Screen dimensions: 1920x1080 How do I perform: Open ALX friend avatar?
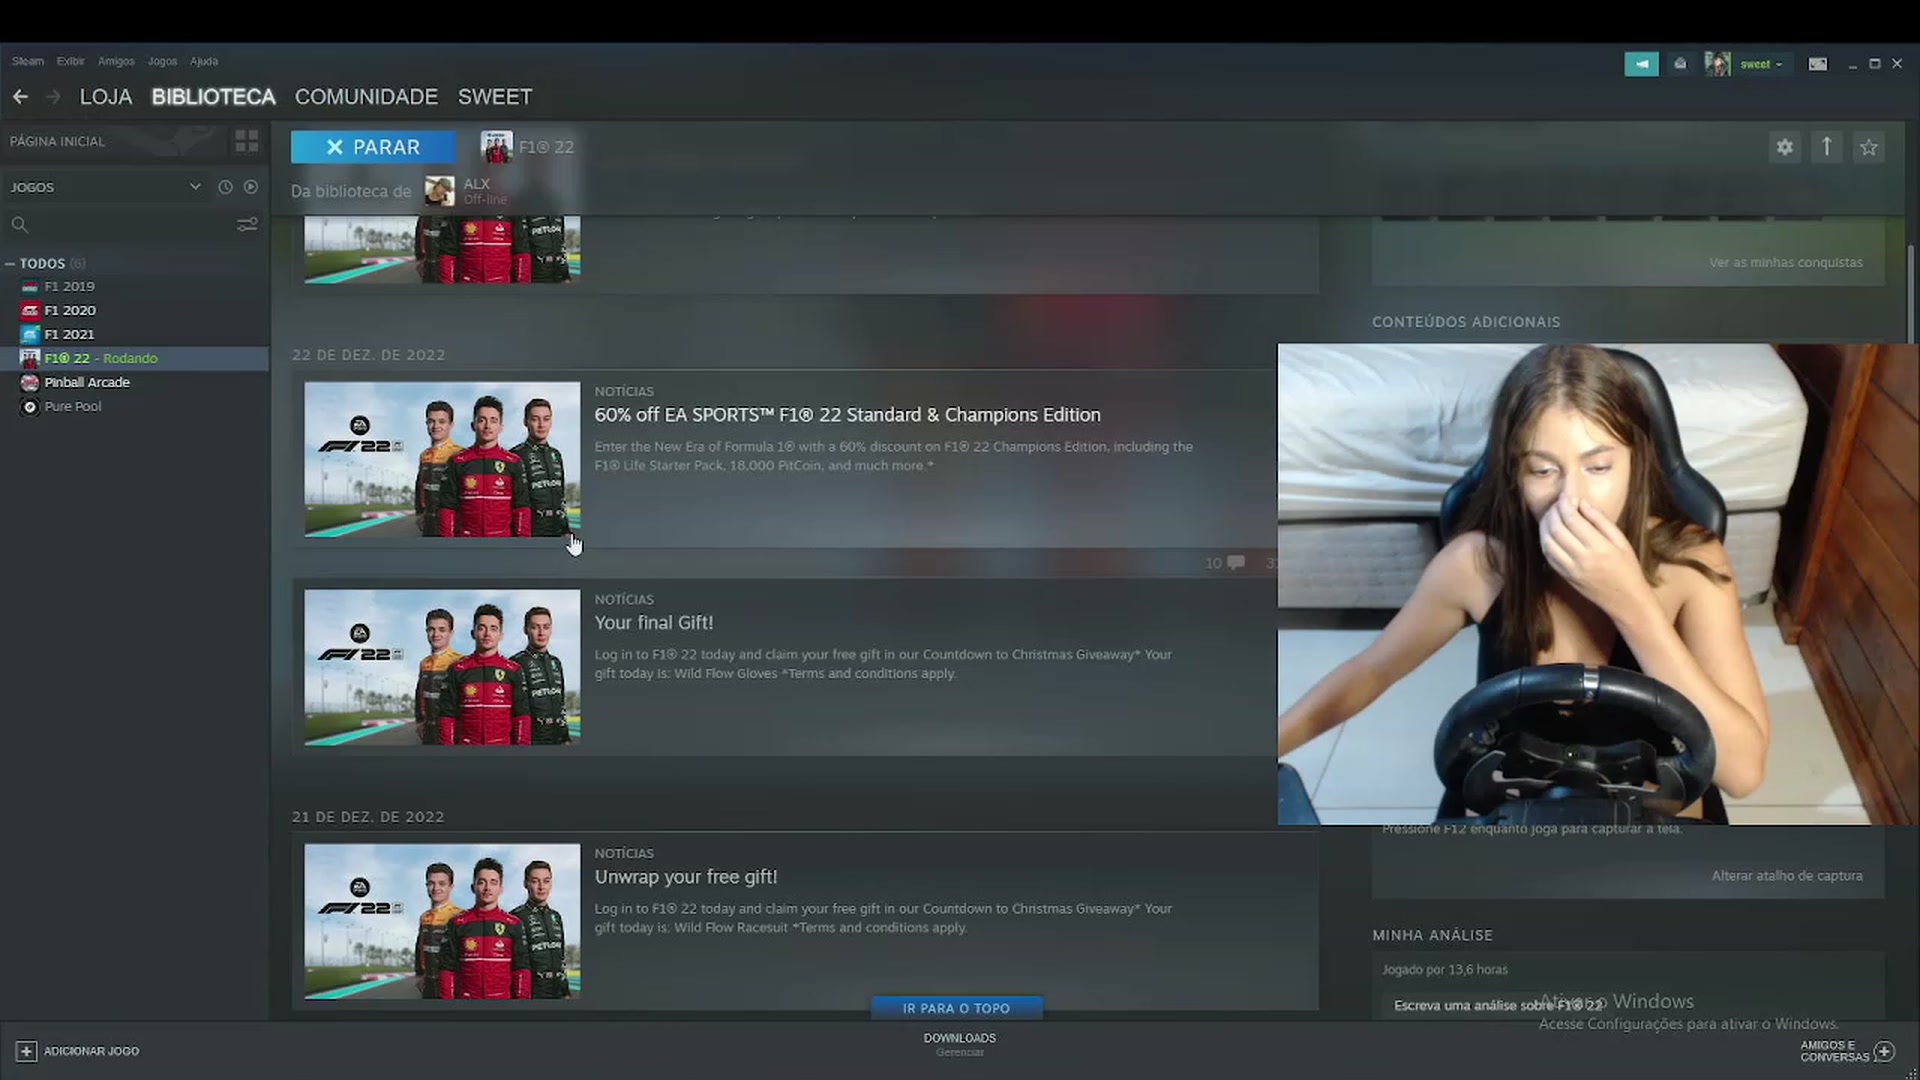pos(439,190)
